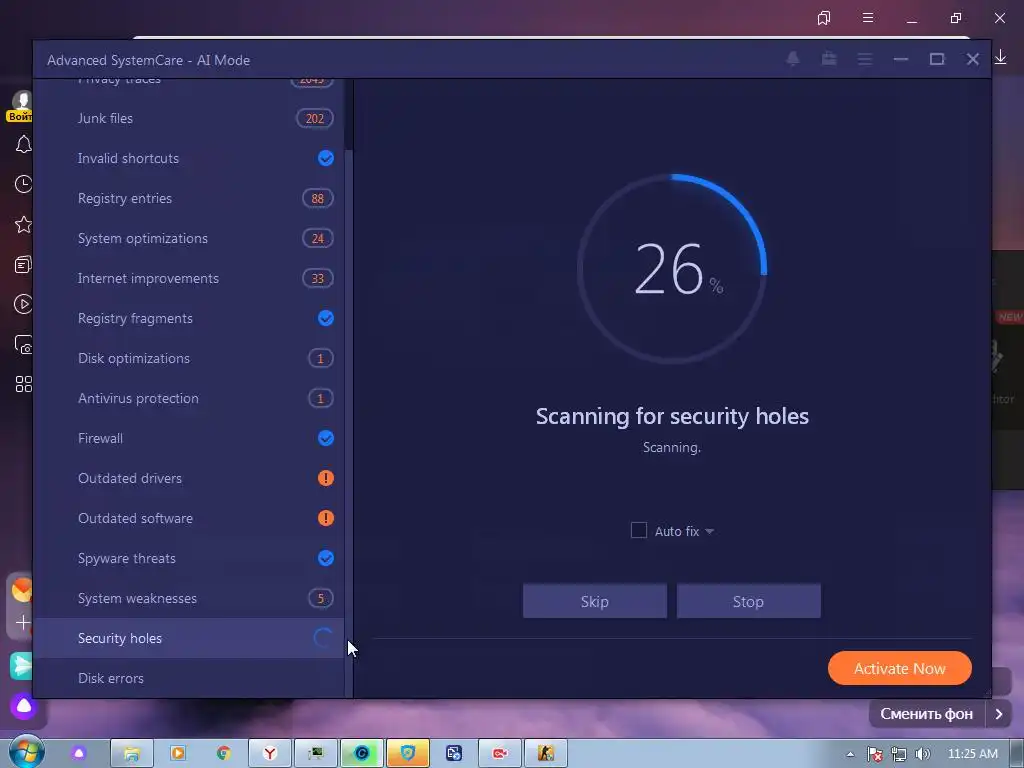Select System optimizations in the list
The image size is (1024, 768).
pos(188,238)
